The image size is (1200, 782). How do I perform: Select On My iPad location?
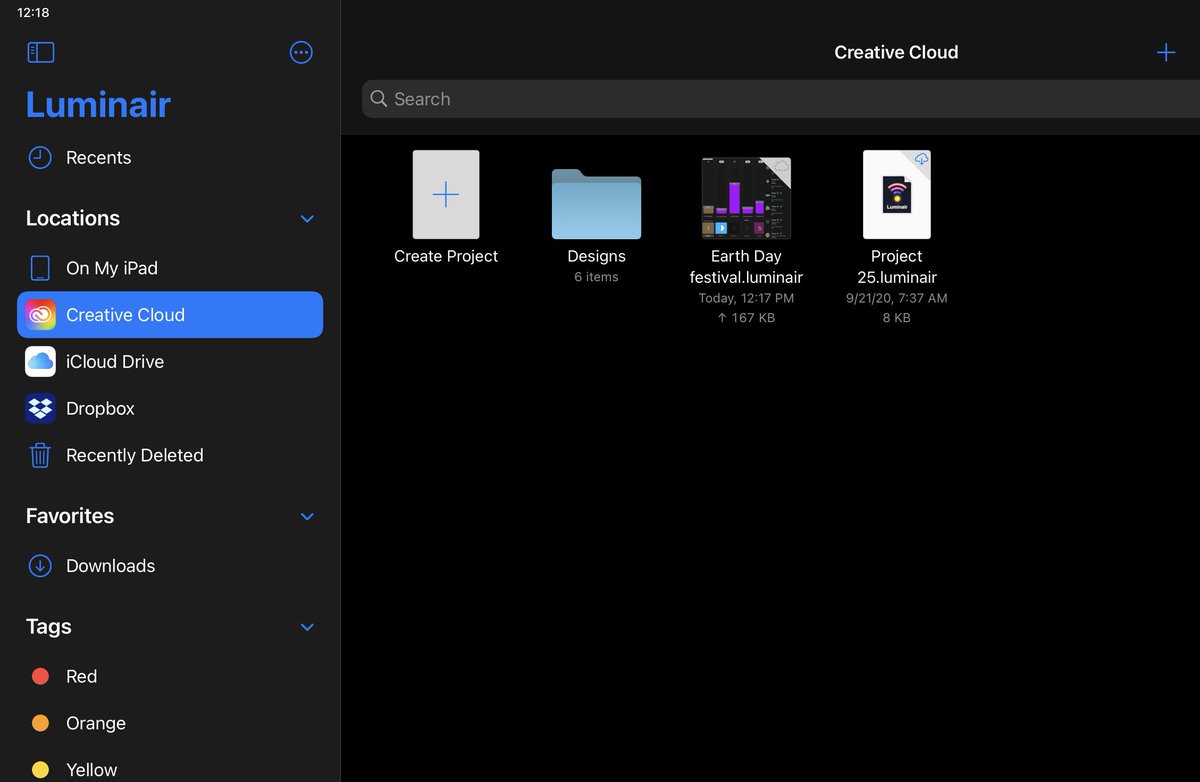[x=171, y=268]
